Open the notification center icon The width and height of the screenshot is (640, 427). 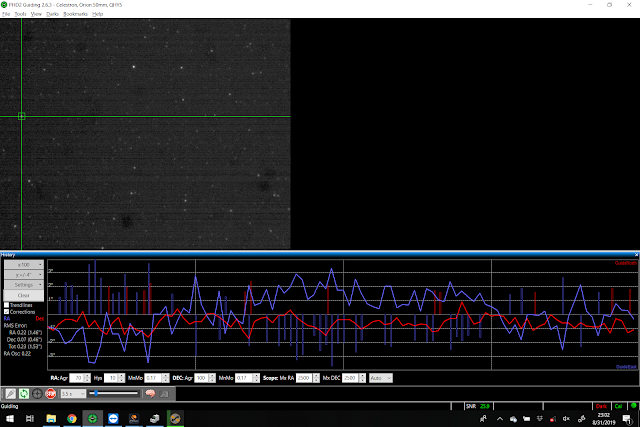pyautogui.click(x=627, y=419)
